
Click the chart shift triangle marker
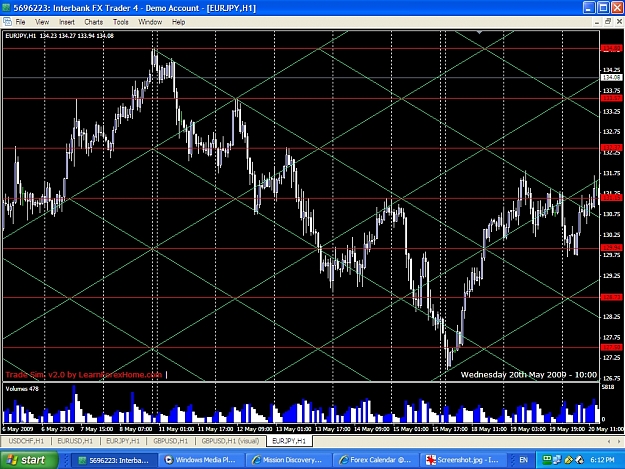coord(480,32)
